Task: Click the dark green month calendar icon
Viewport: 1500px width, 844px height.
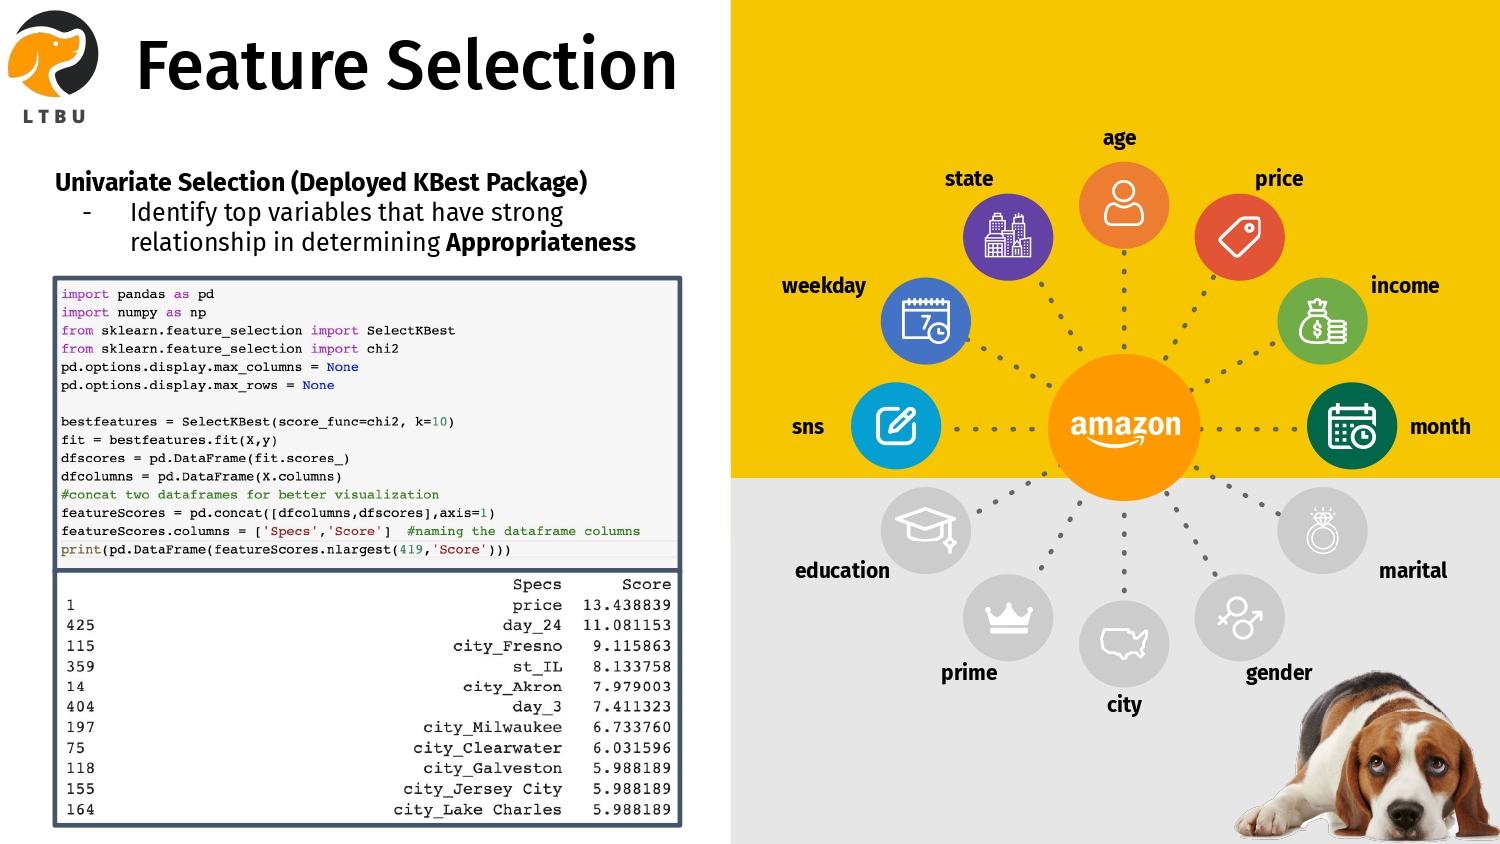Action: point(1351,426)
